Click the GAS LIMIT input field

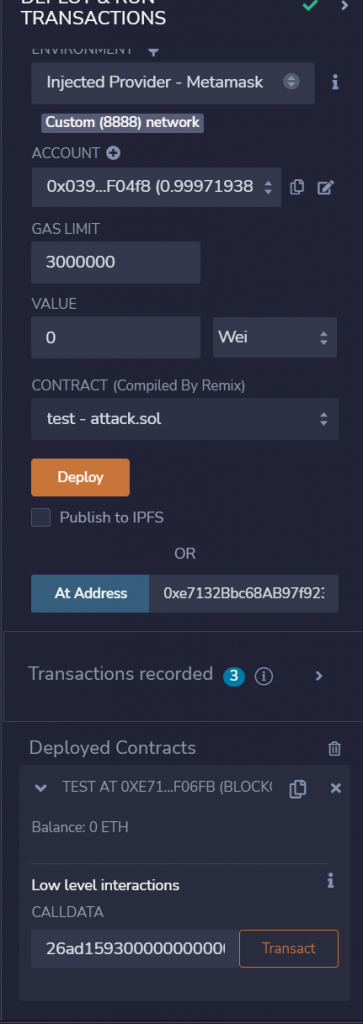point(116,263)
